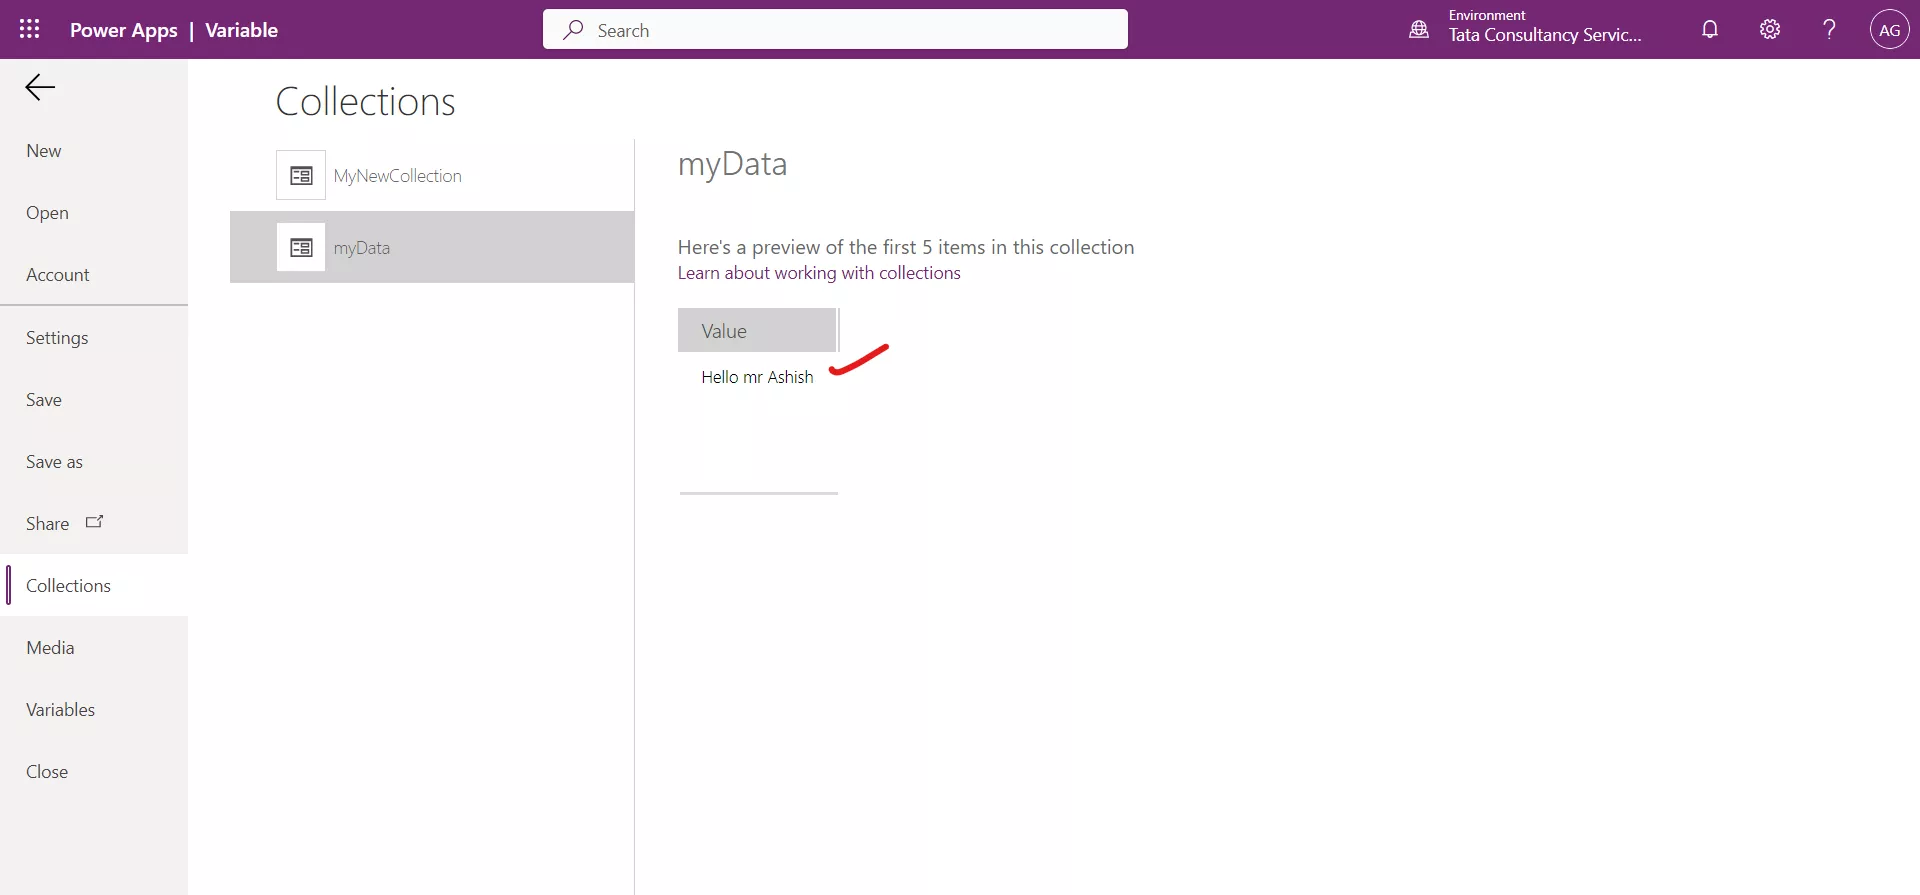1920x895 pixels.
Task: Choose Close in the sidebar
Action: [94, 772]
